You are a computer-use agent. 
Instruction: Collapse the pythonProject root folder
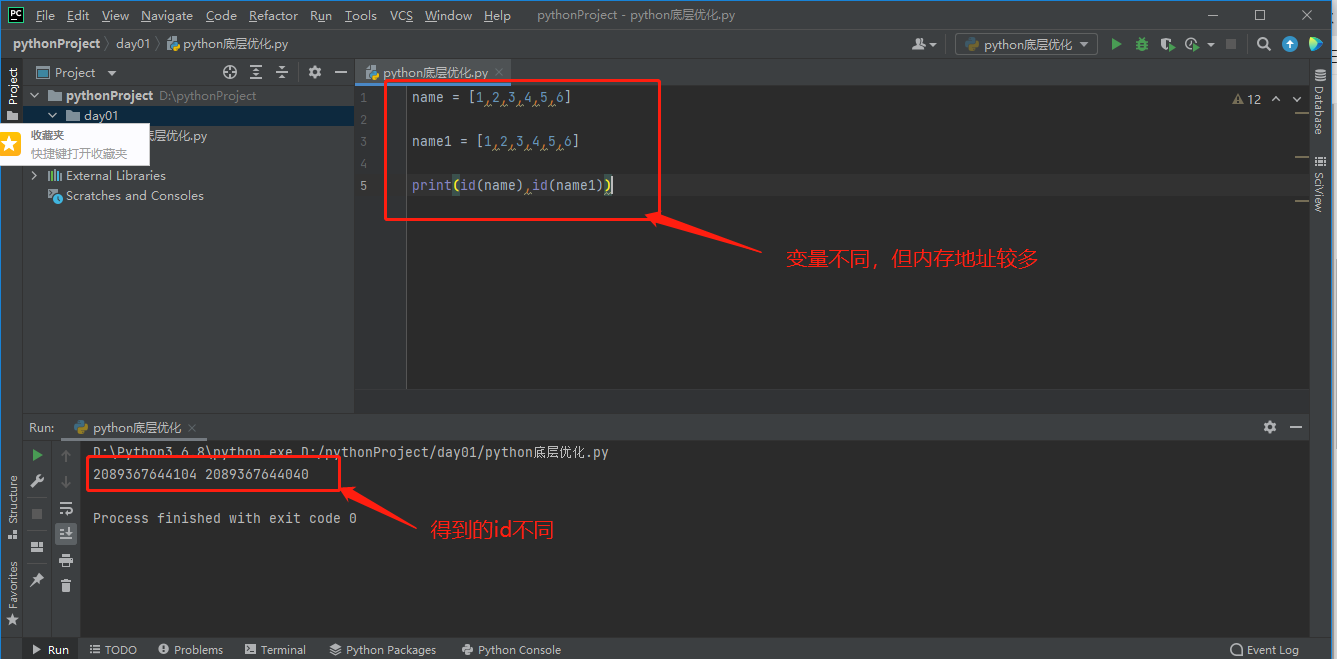pos(35,96)
